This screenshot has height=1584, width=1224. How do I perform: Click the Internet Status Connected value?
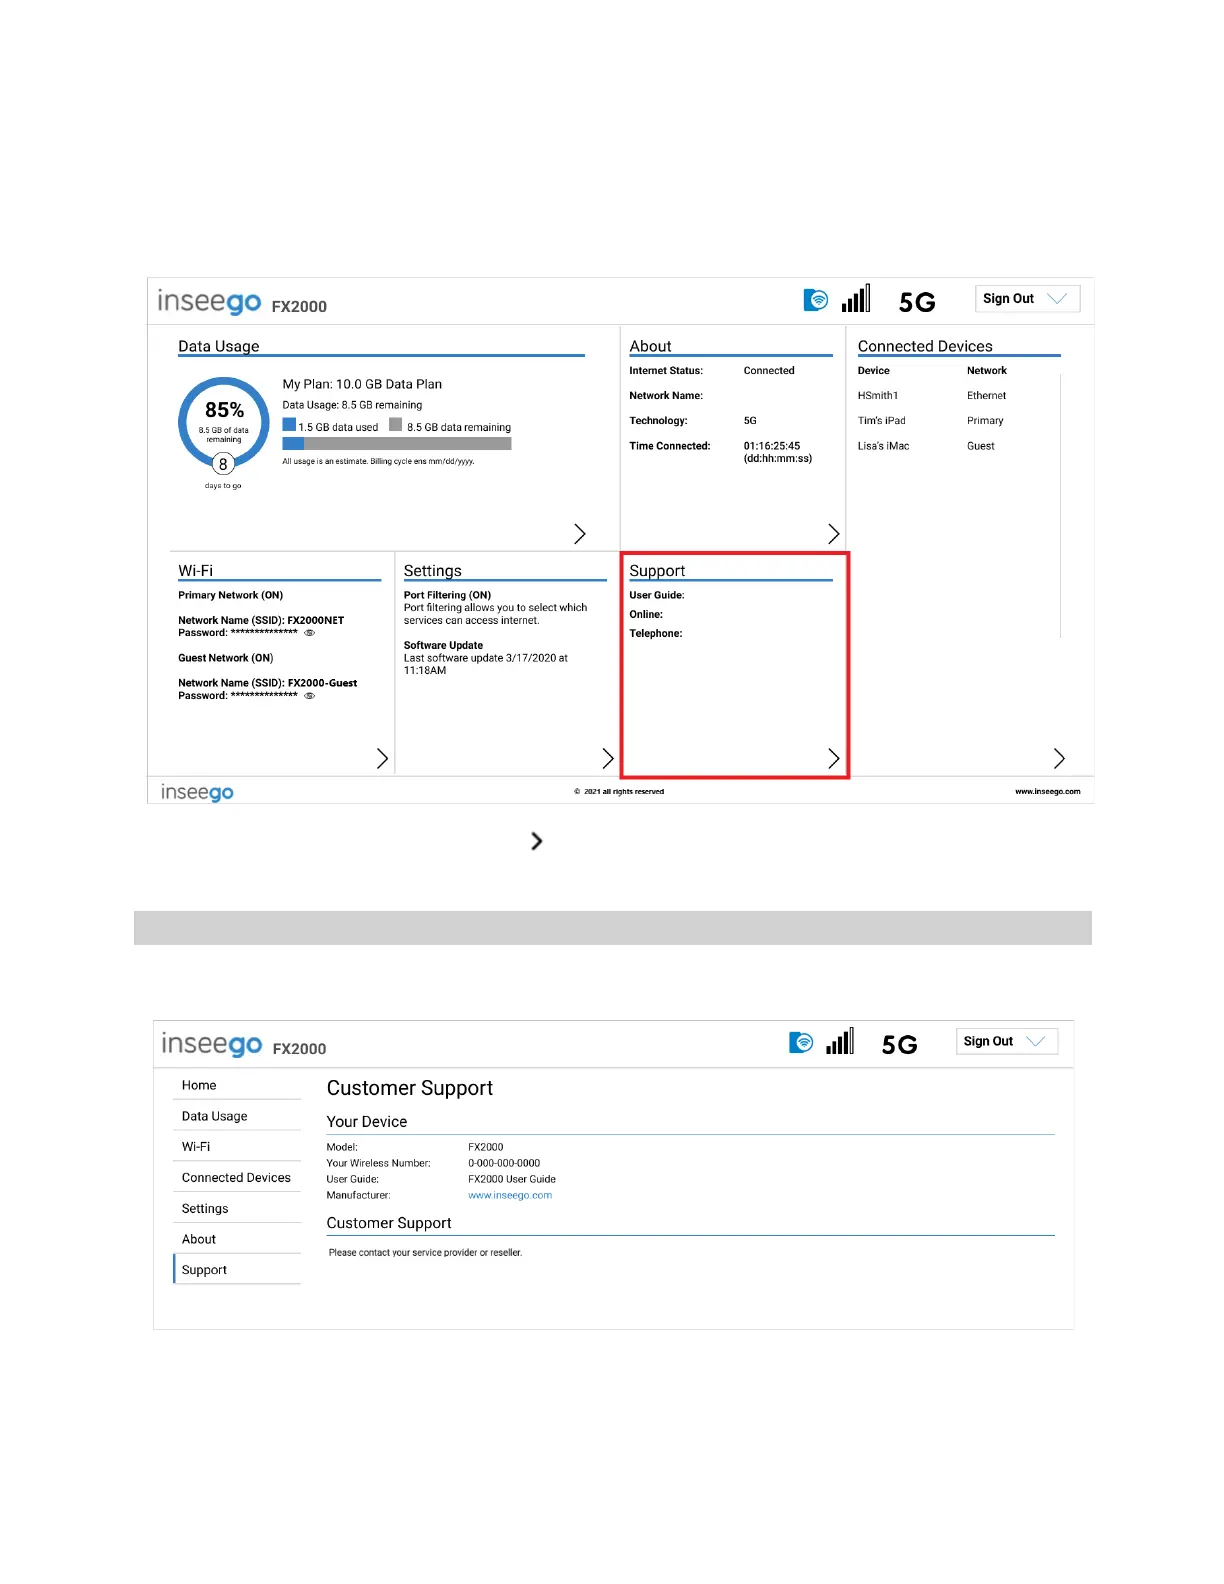tap(769, 371)
